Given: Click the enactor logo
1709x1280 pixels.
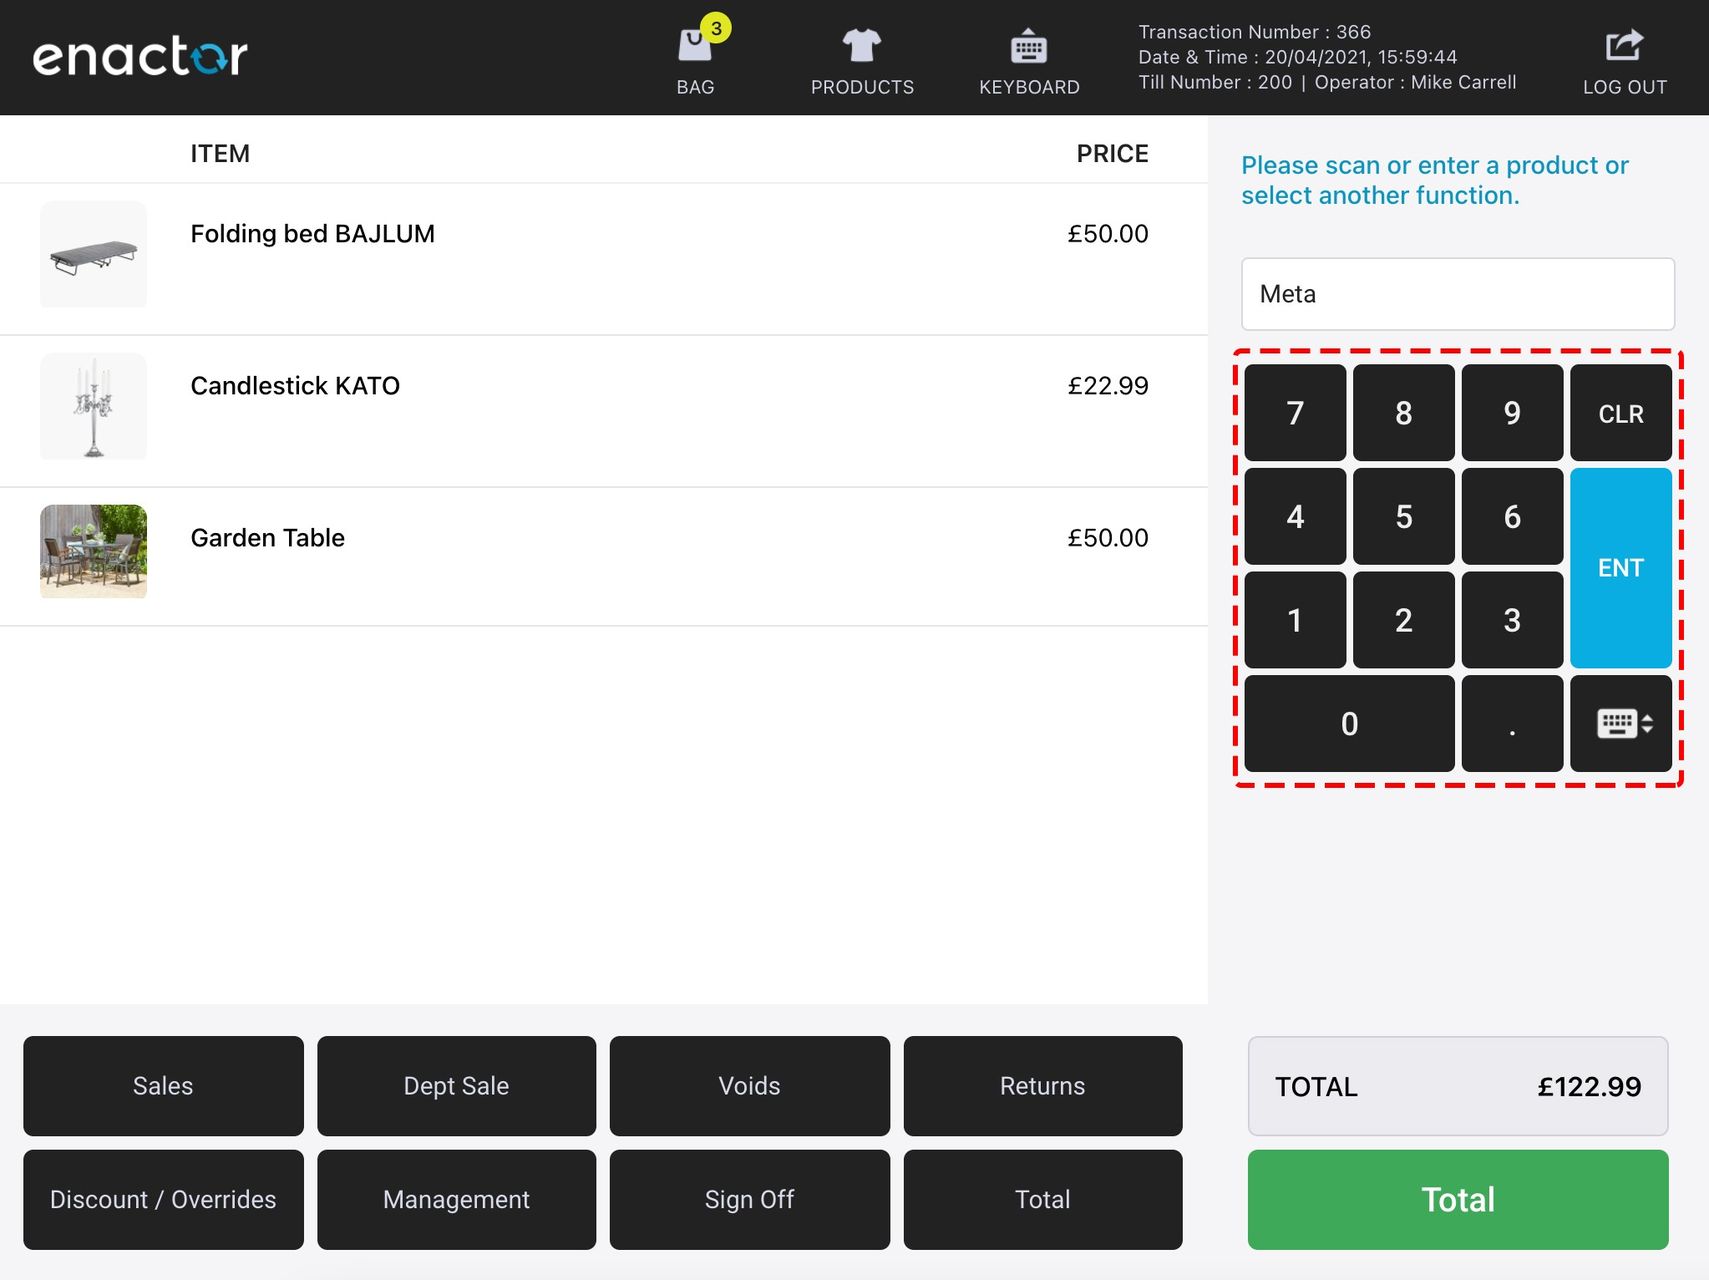Looking at the screenshot, I should point(140,56).
